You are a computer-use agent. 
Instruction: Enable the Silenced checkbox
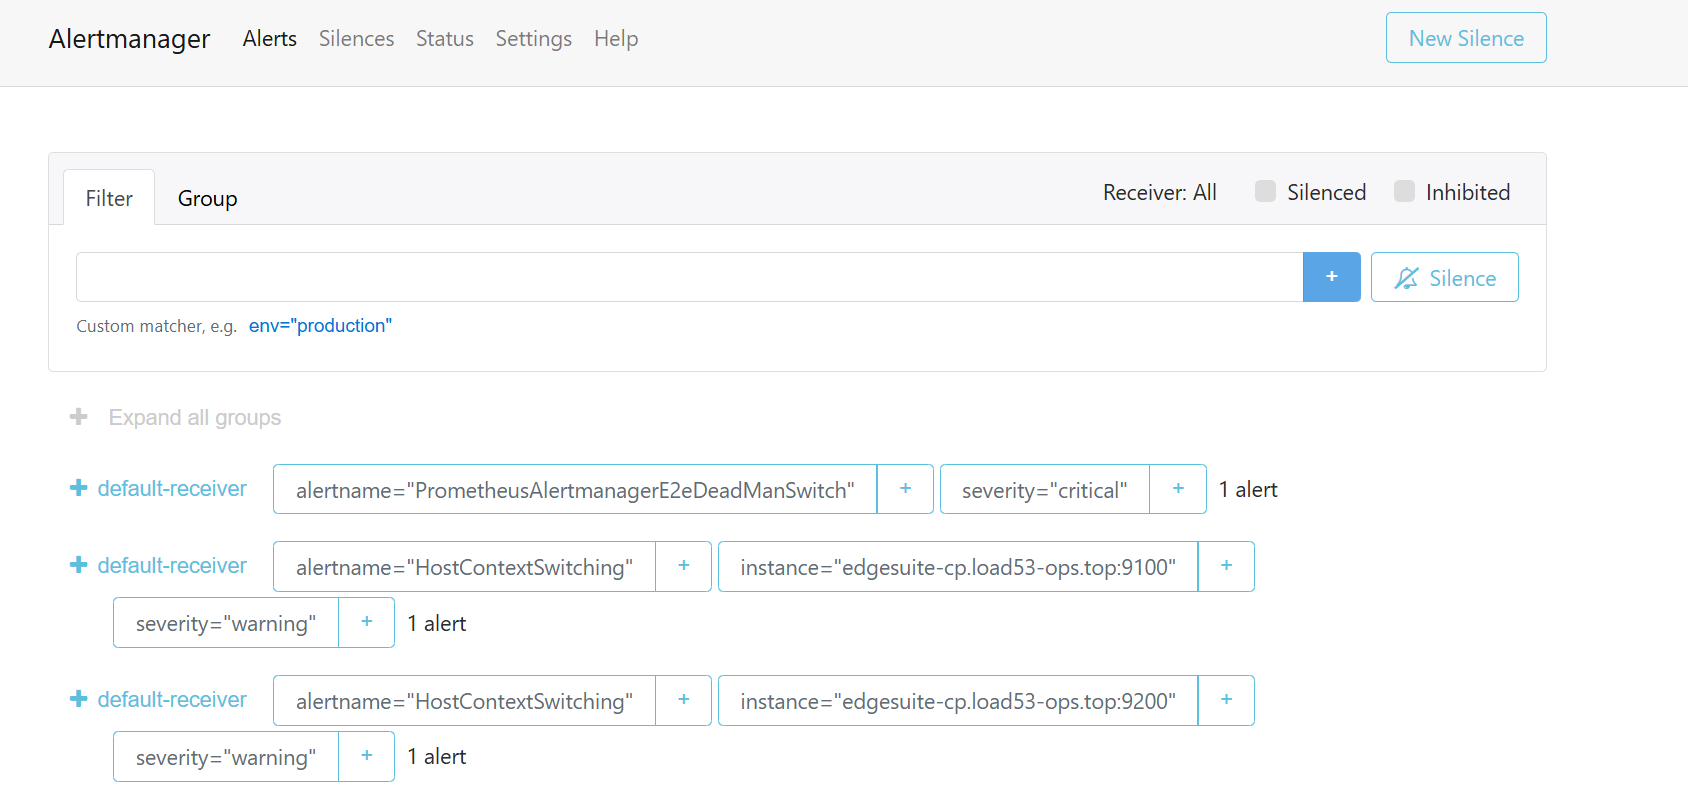[1265, 192]
